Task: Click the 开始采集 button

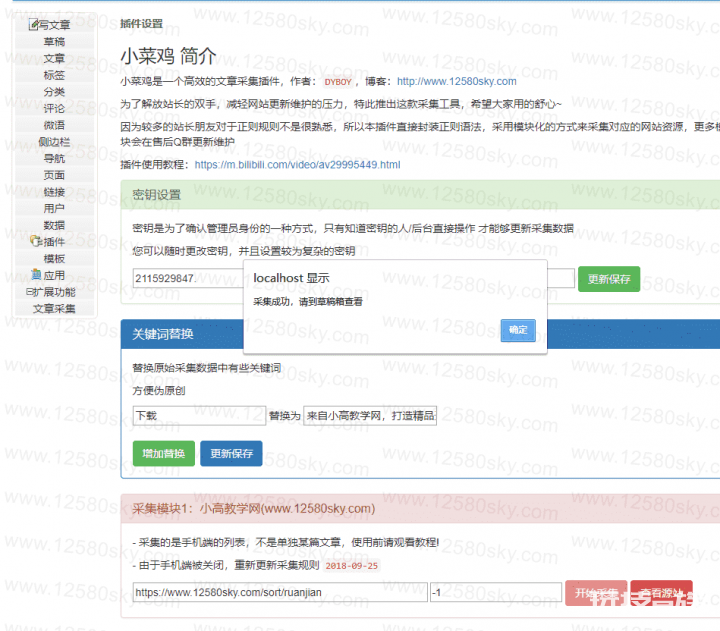Action: pyautogui.click(x=596, y=593)
